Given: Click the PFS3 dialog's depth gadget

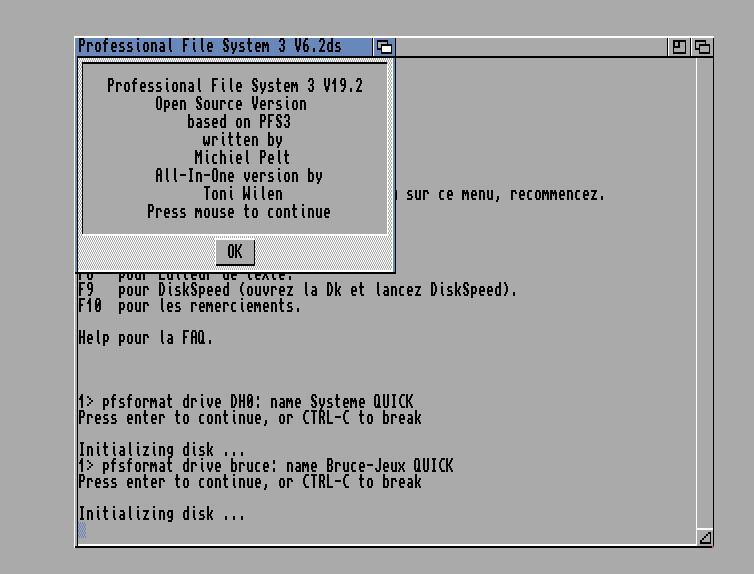Looking at the screenshot, I should pyautogui.click(x=385, y=47).
